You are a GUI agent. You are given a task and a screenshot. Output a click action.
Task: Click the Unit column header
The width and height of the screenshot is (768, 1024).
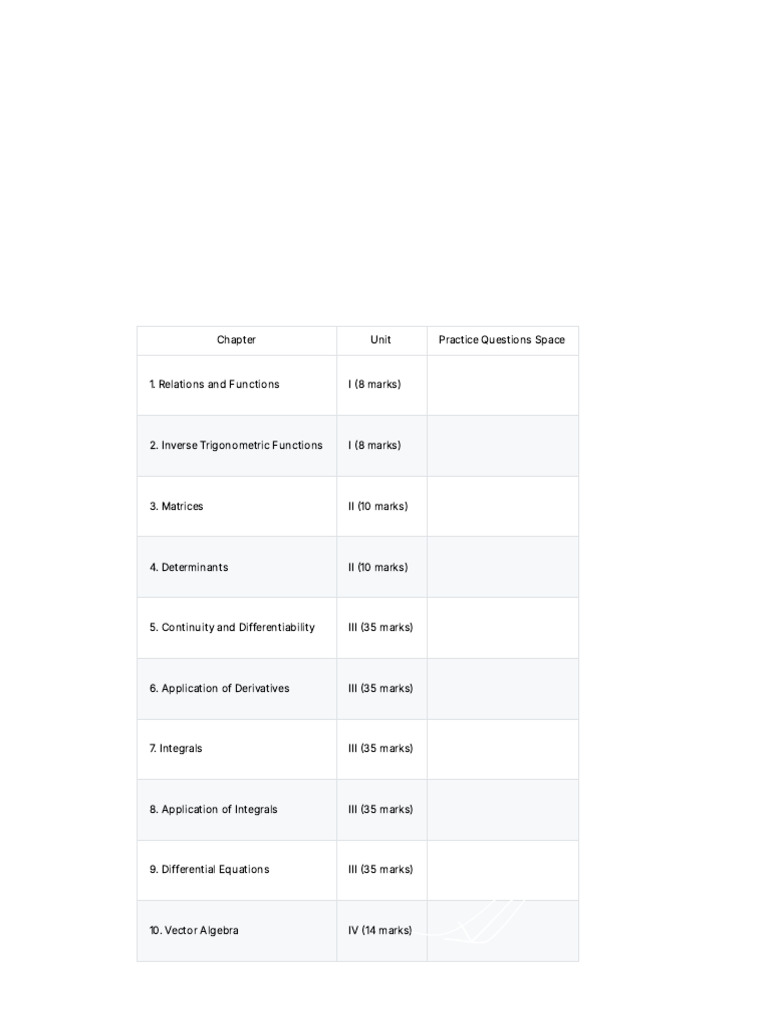[x=381, y=340]
